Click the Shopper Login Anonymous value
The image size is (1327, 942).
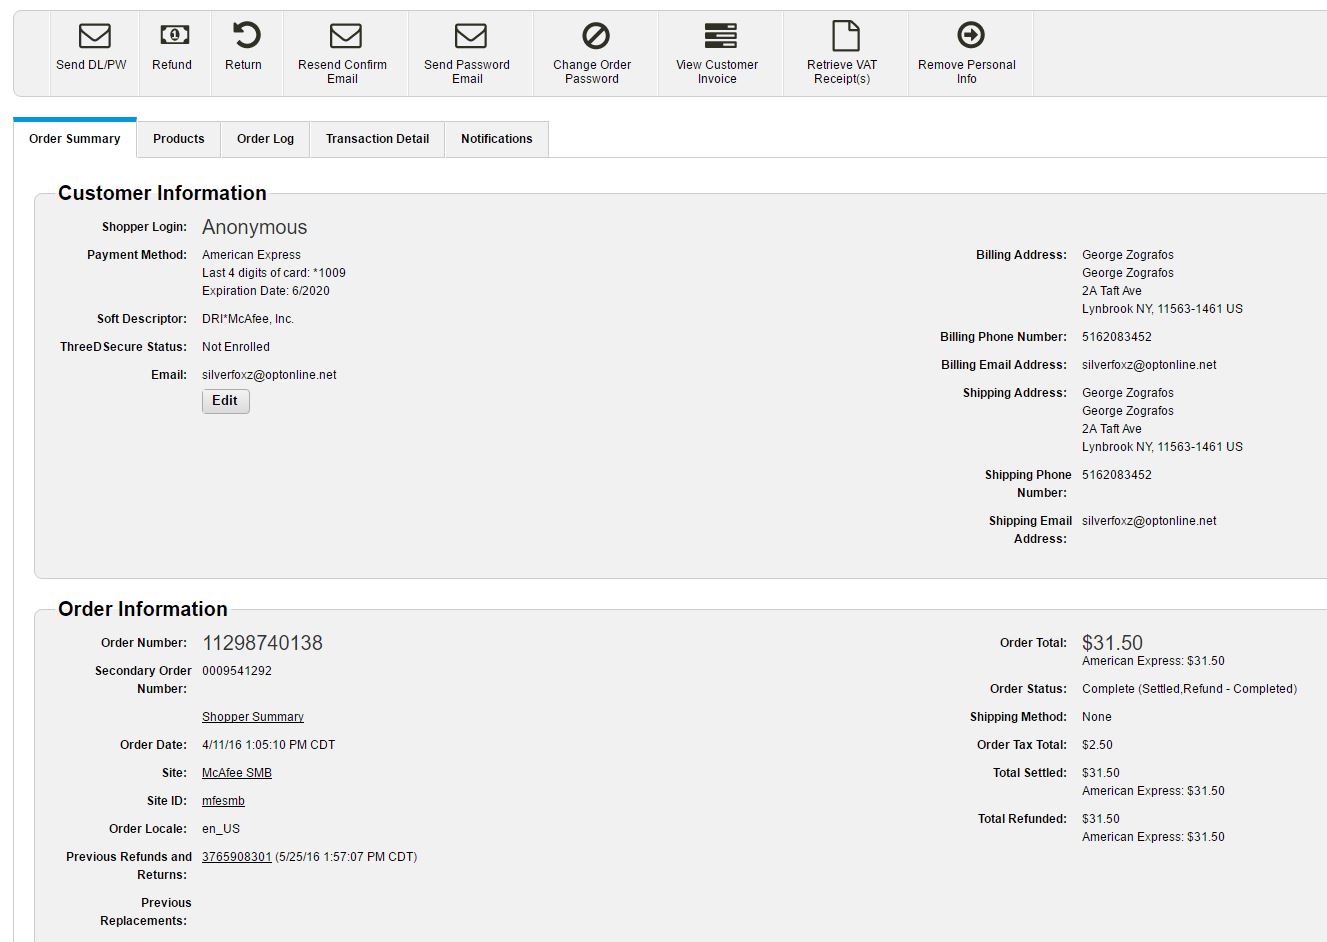(255, 227)
